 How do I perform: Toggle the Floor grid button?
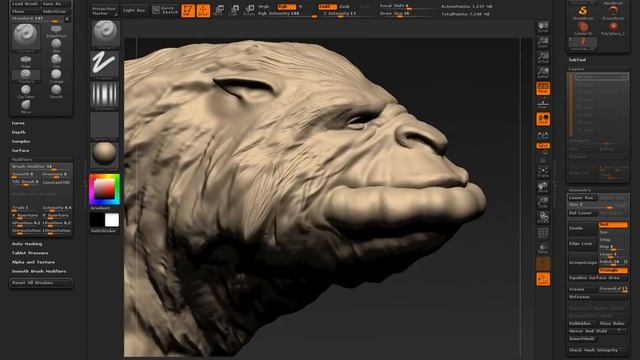pos(543,104)
